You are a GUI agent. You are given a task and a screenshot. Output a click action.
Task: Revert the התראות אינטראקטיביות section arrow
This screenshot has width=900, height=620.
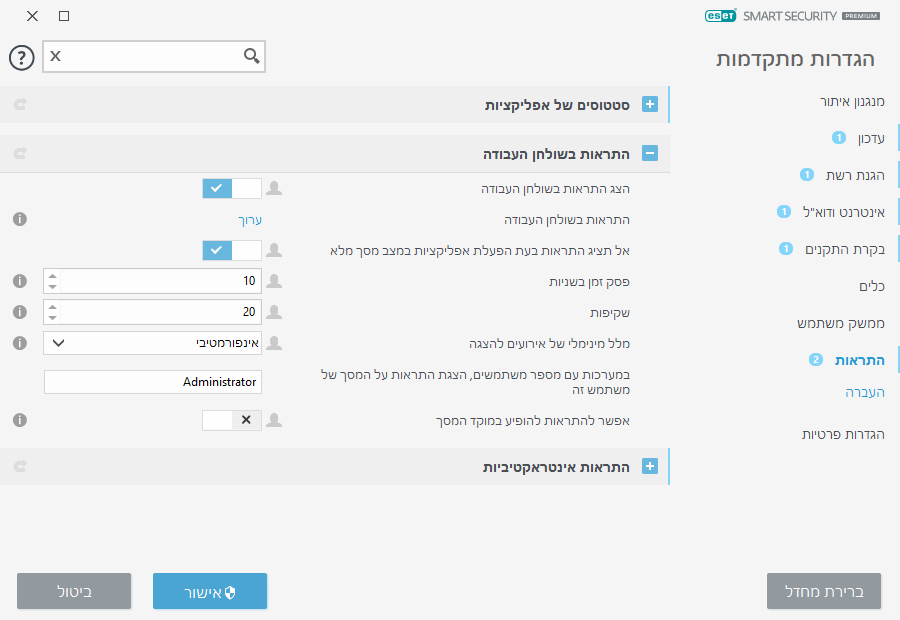pyautogui.click(x=20, y=466)
